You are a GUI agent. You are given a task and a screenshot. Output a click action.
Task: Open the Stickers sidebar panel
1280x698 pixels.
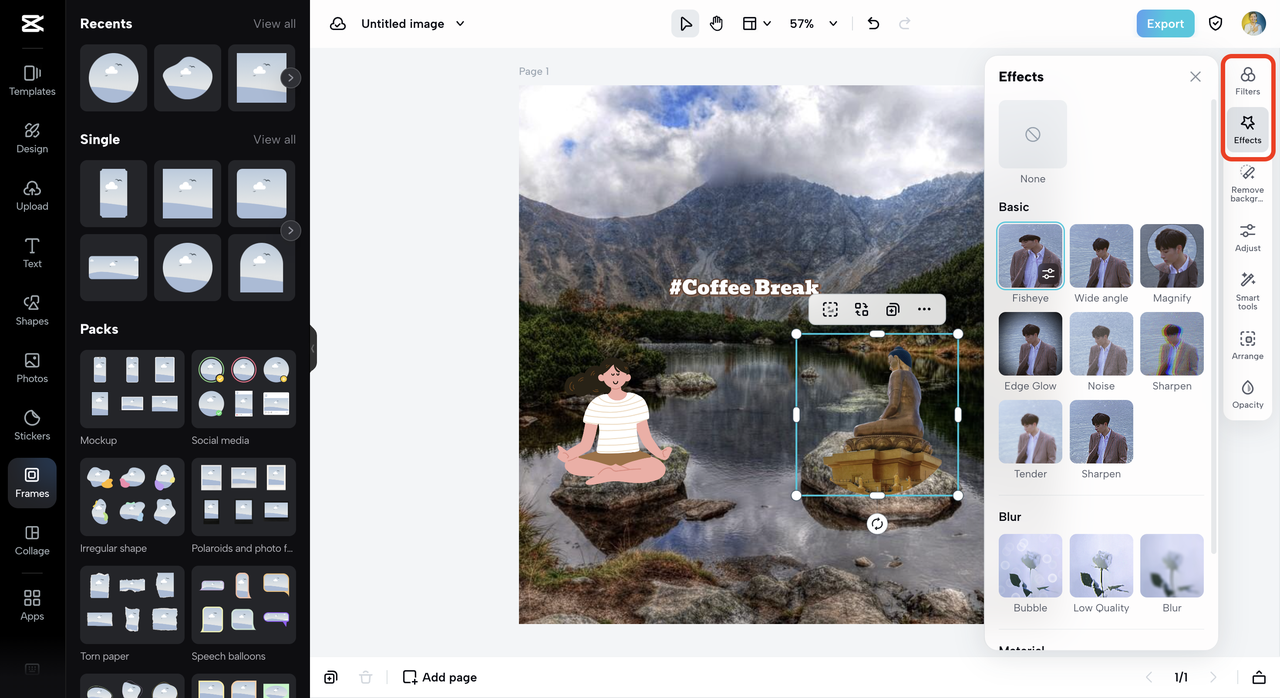(32, 425)
